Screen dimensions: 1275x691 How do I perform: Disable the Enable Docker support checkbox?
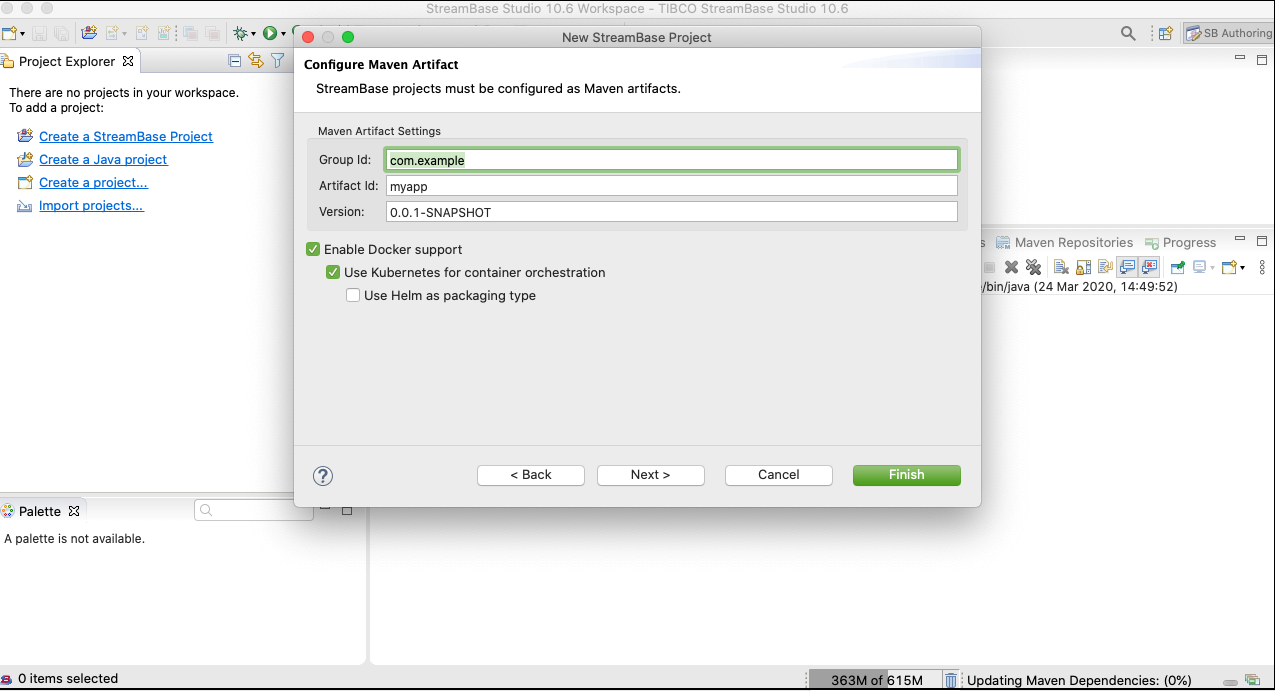[314, 249]
